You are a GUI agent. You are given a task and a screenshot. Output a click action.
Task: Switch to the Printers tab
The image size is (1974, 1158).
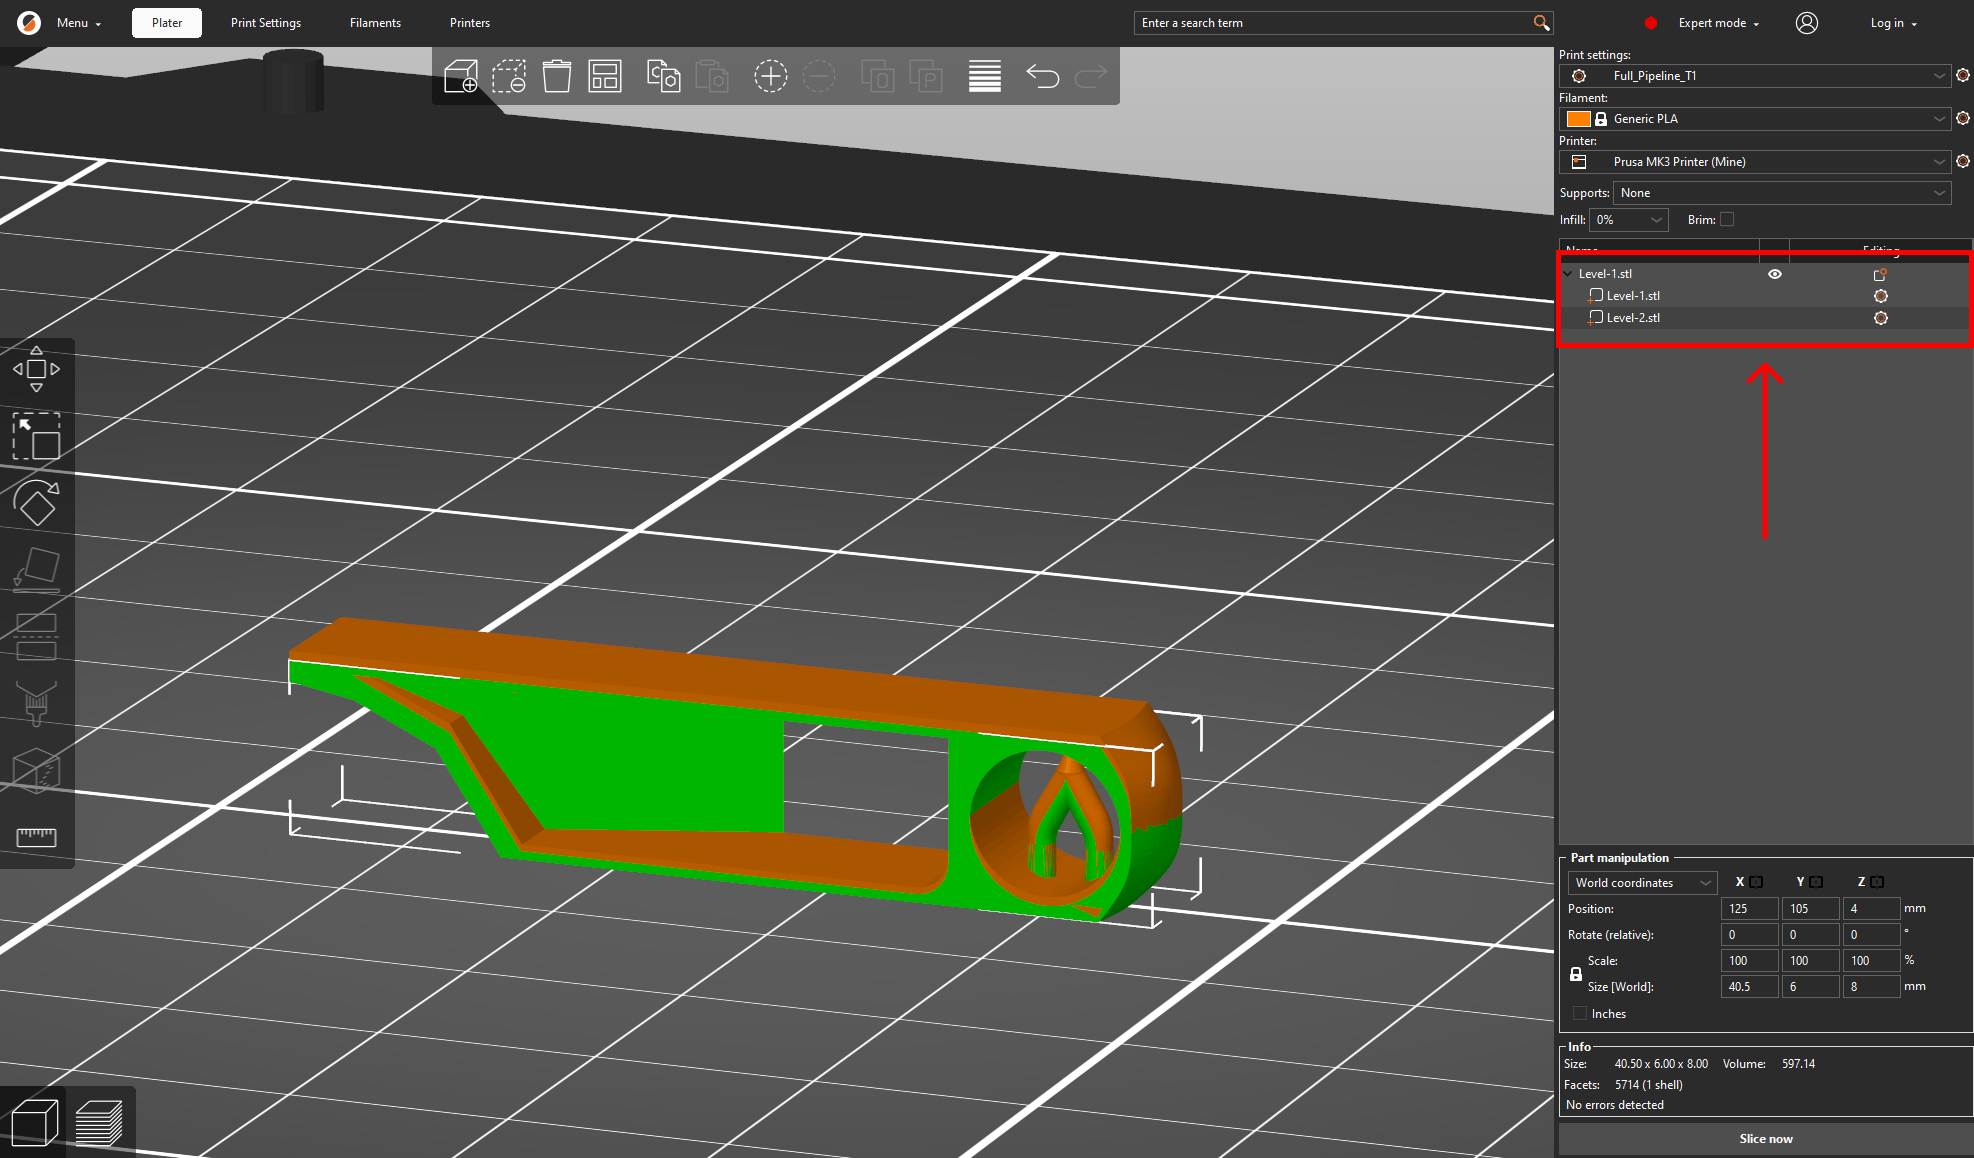pyautogui.click(x=469, y=23)
